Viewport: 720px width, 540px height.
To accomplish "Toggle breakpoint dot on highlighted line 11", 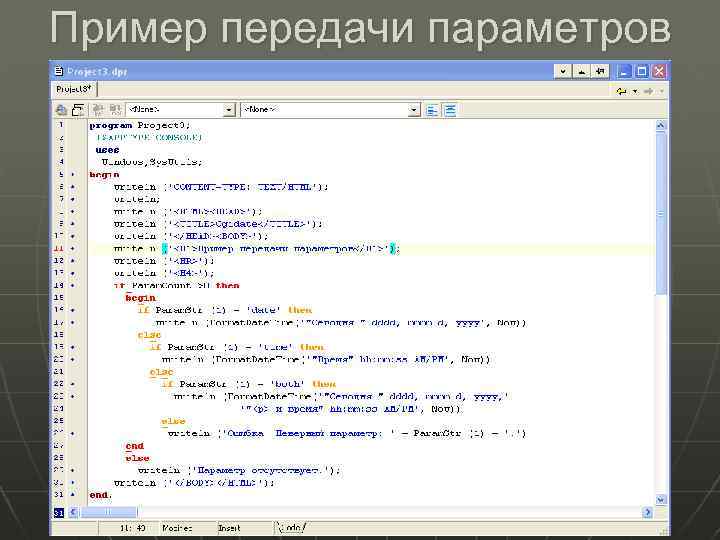I will [73, 248].
